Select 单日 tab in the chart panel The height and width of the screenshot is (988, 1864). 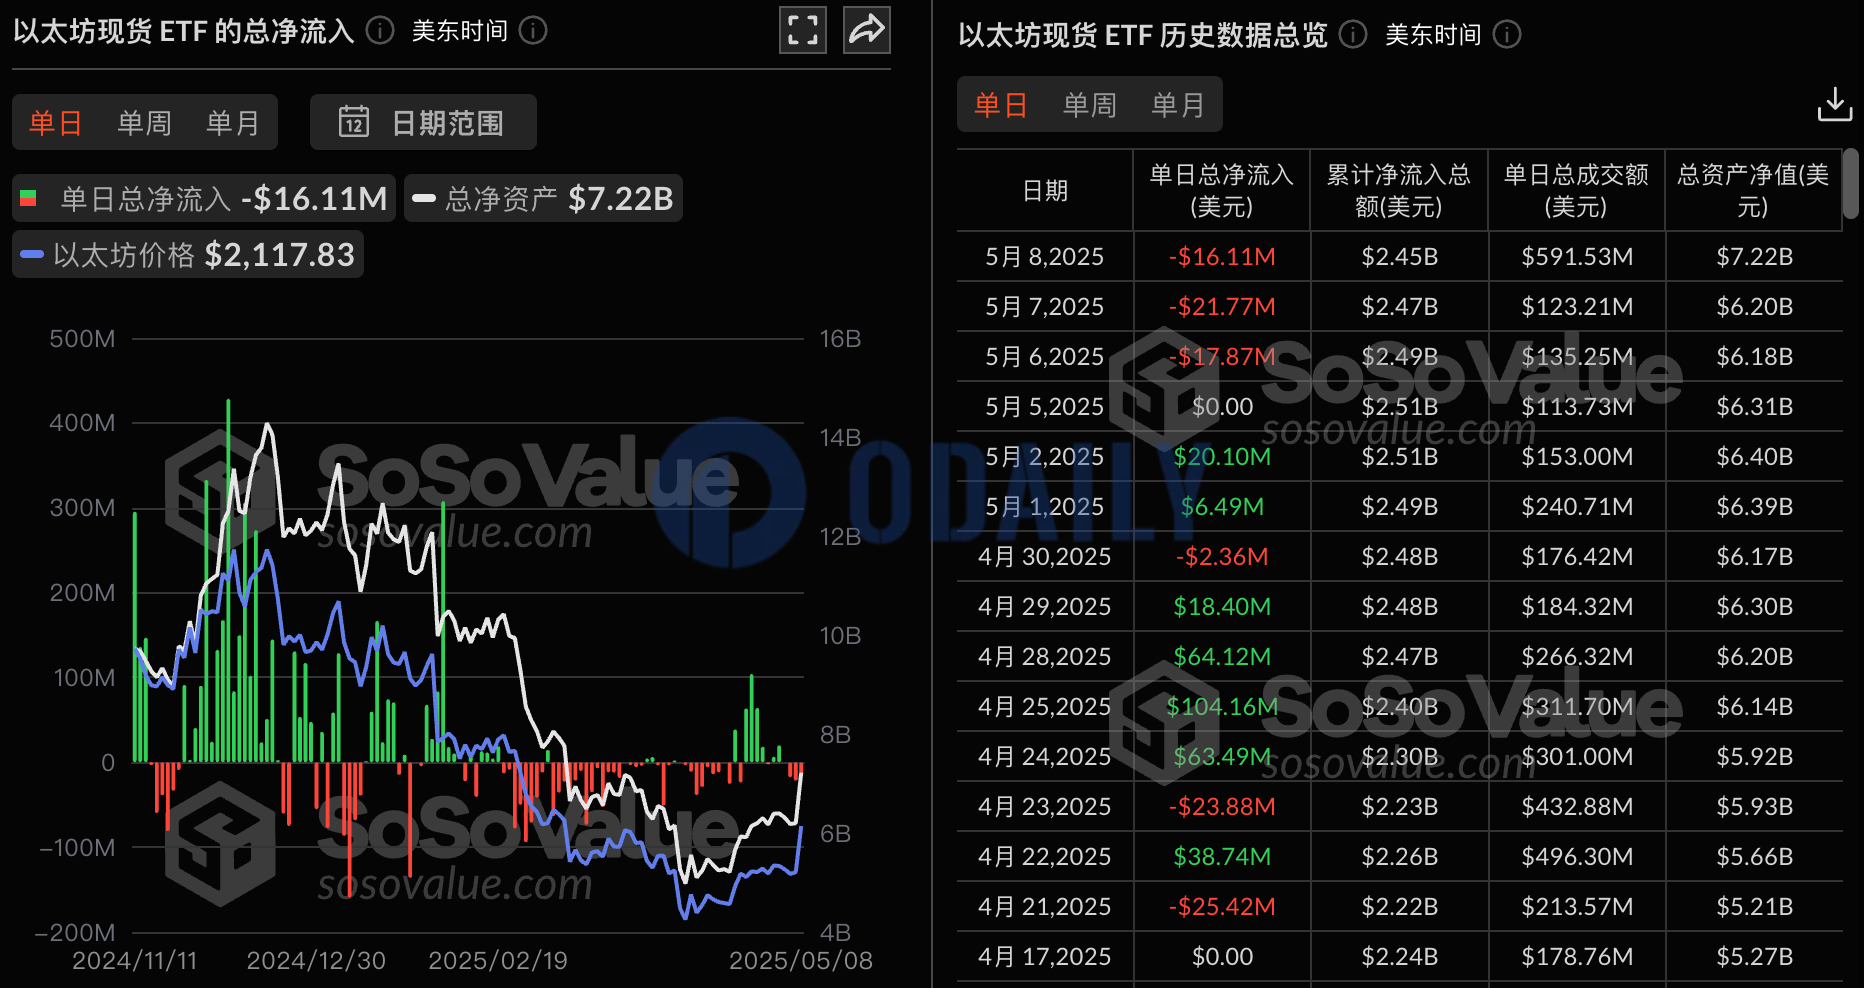click(x=55, y=123)
